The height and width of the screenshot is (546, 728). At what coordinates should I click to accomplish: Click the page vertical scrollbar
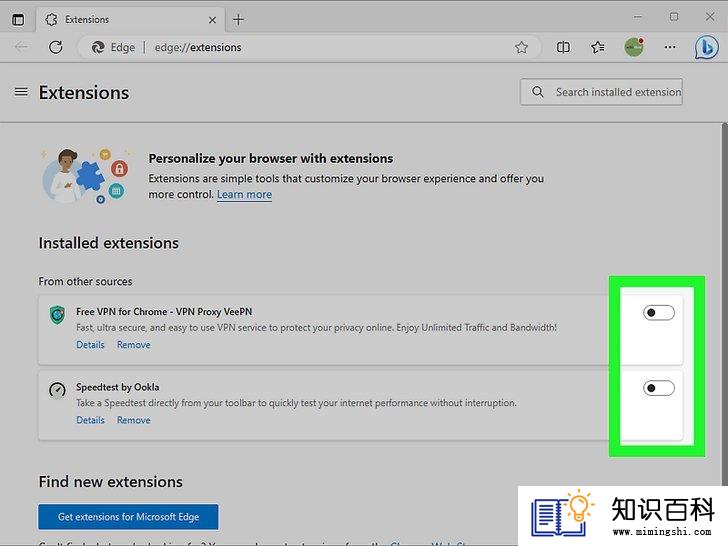click(x=725, y=302)
